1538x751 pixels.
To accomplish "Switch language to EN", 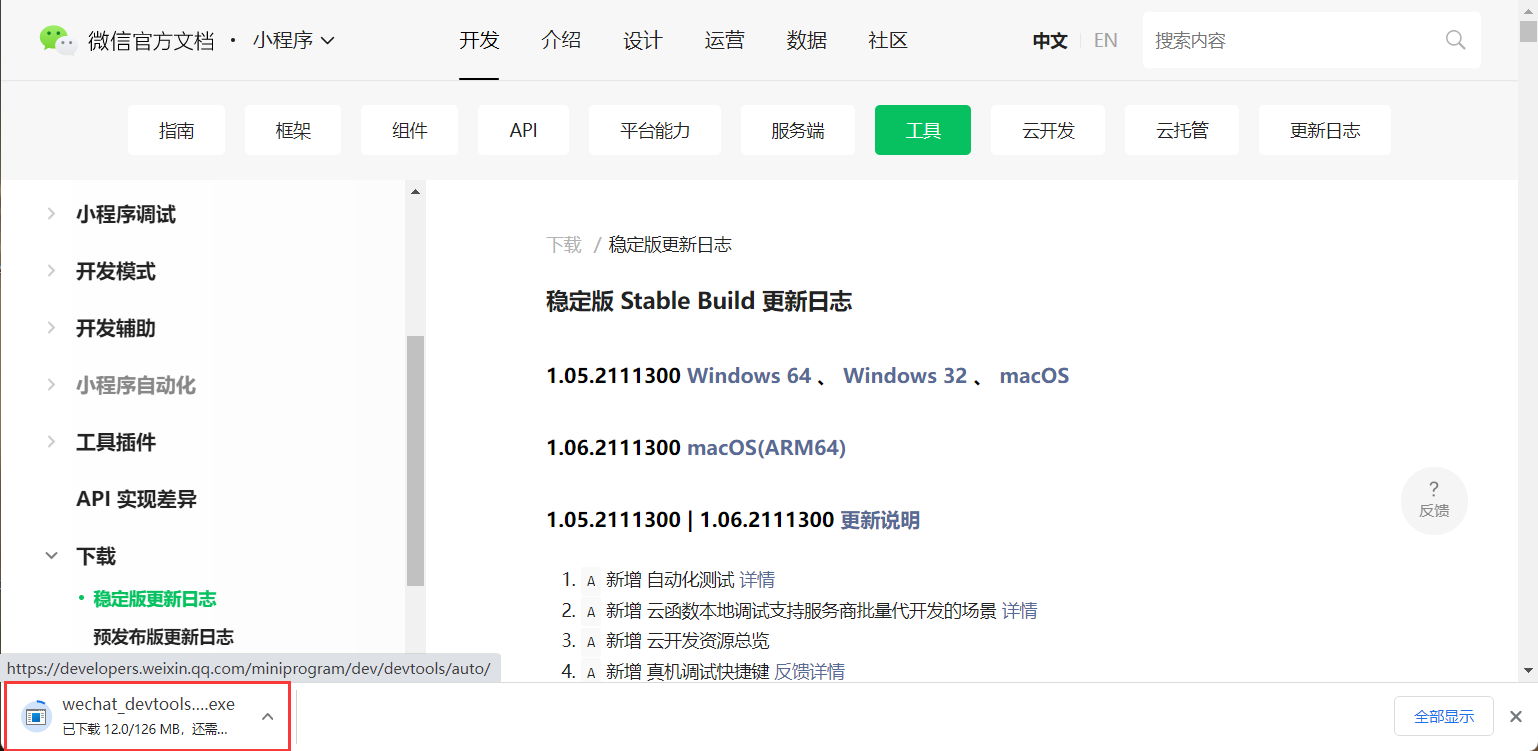I will 1105,40.
